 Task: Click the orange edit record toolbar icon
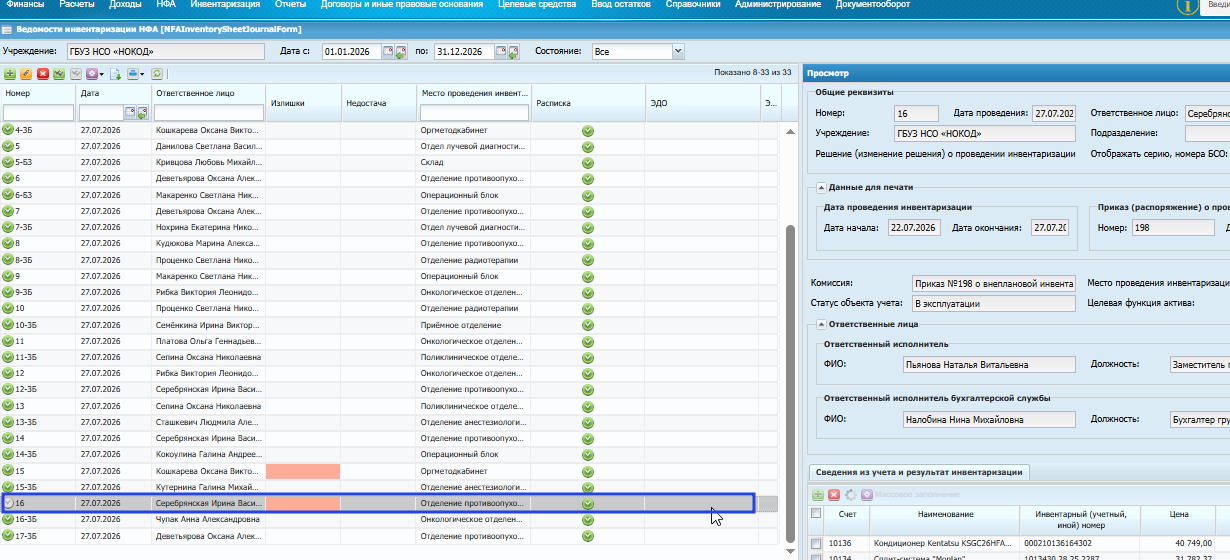(x=26, y=74)
